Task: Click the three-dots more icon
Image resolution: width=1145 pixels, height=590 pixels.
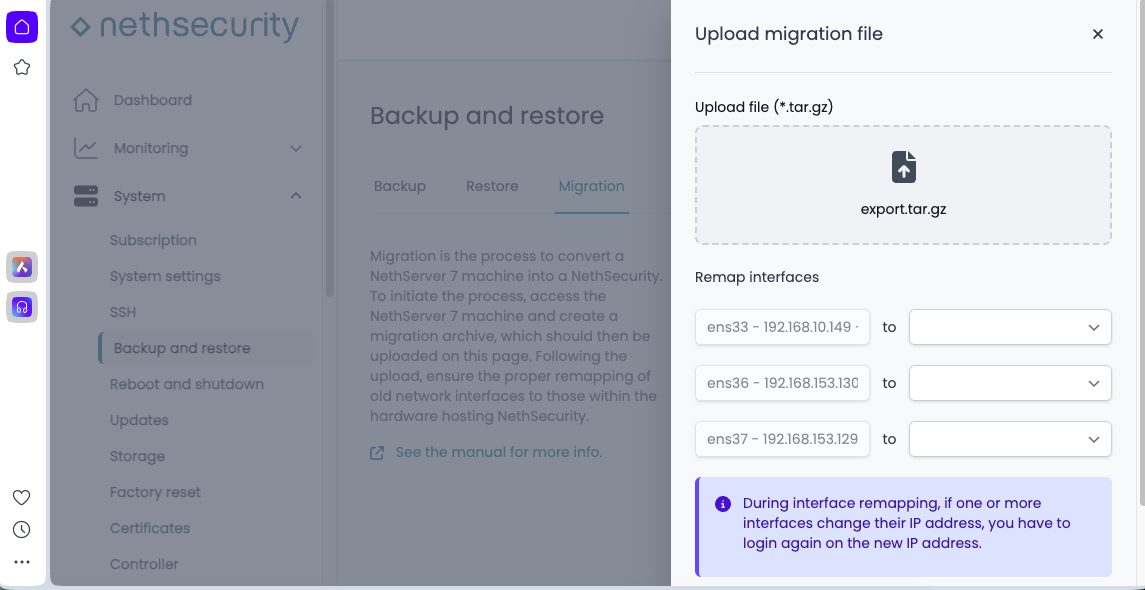Action: pos(21,563)
